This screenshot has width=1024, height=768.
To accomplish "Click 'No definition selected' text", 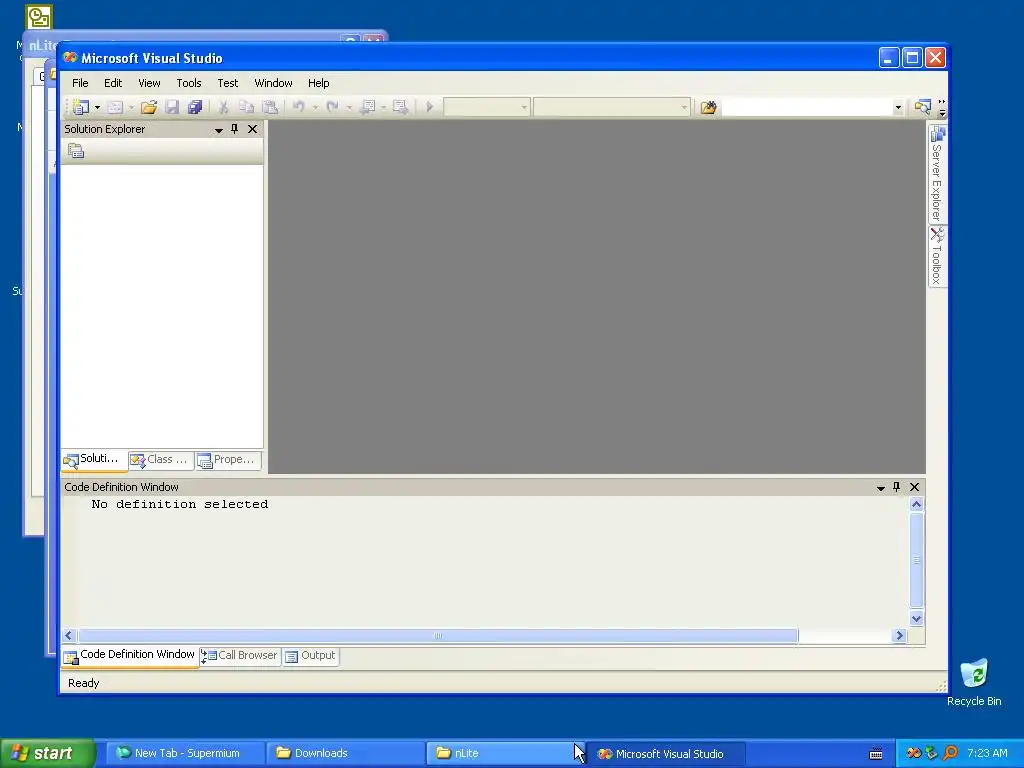I will click(180, 504).
